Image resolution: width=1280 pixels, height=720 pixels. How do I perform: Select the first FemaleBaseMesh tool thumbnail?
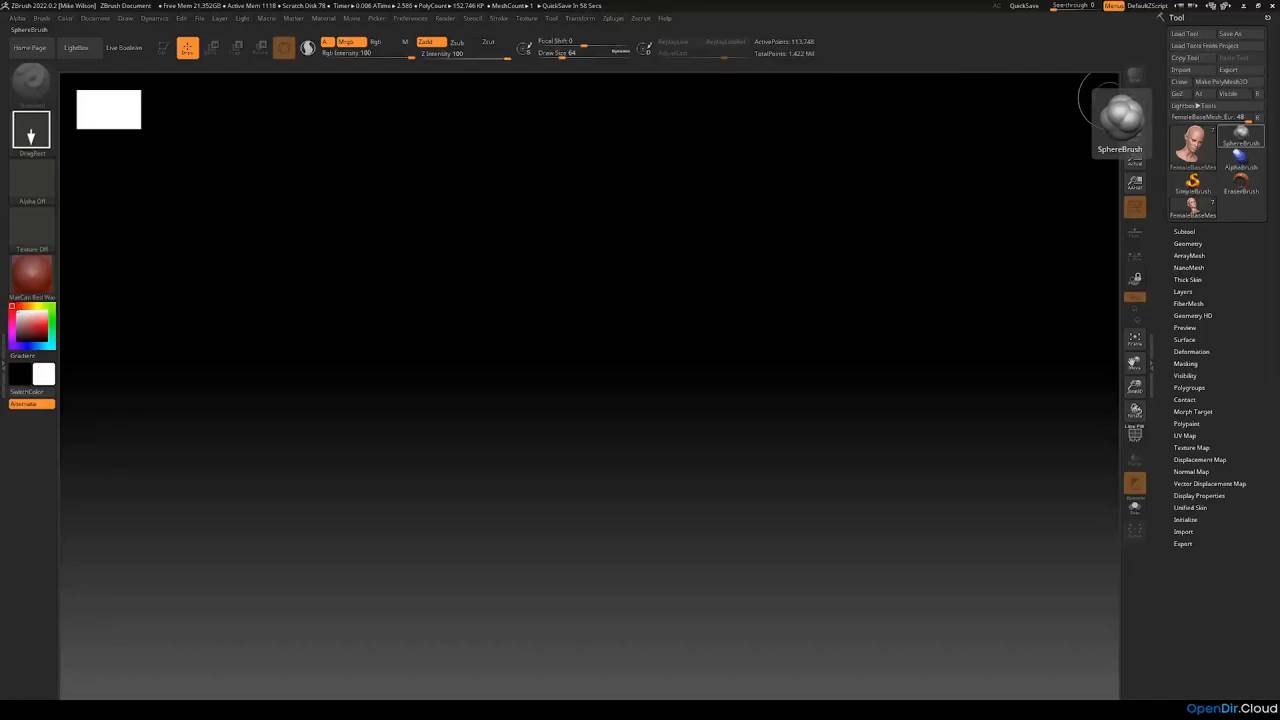coord(1193,147)
